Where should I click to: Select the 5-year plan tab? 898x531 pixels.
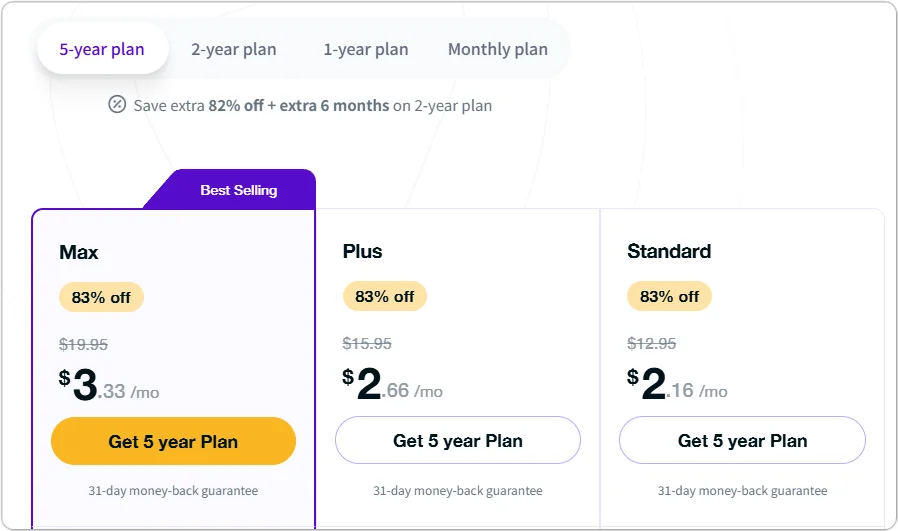[102, 49]
